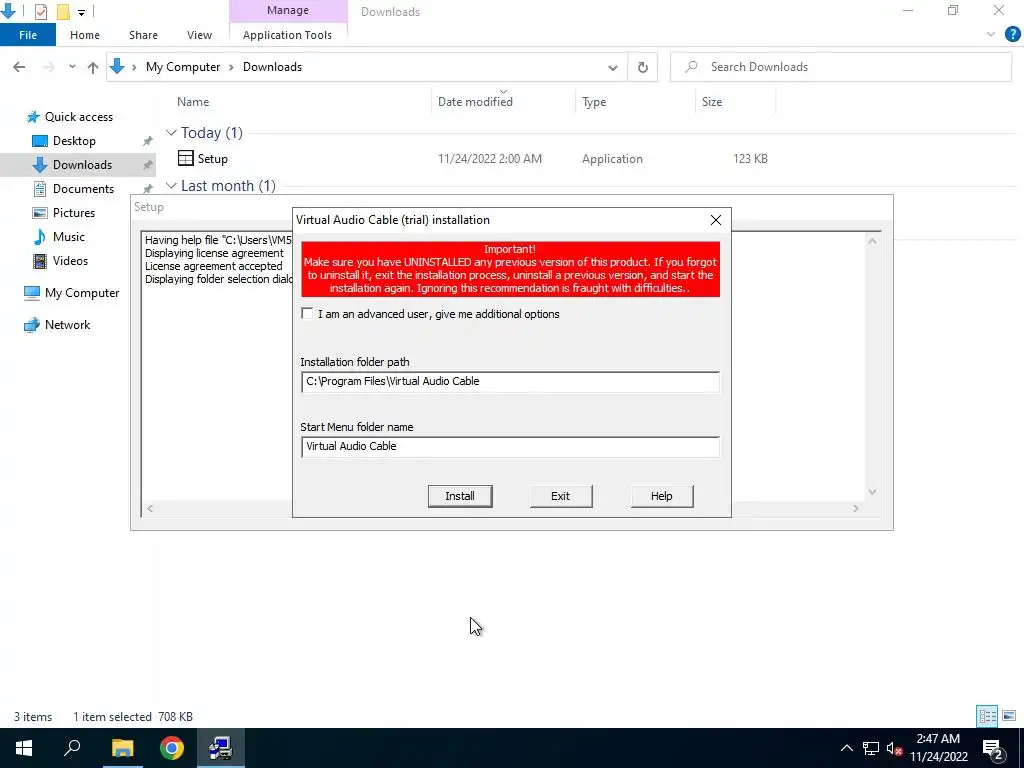Click the Install button
This screenshot has height=768, width=1024.
pos(460,496)
